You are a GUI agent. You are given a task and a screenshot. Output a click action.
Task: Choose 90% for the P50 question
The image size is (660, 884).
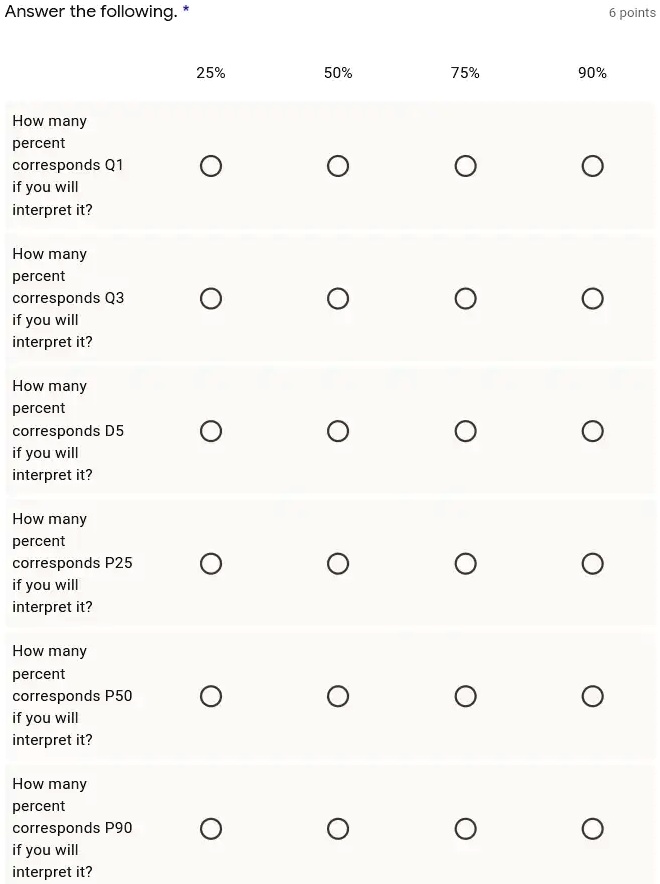[592, 696]
